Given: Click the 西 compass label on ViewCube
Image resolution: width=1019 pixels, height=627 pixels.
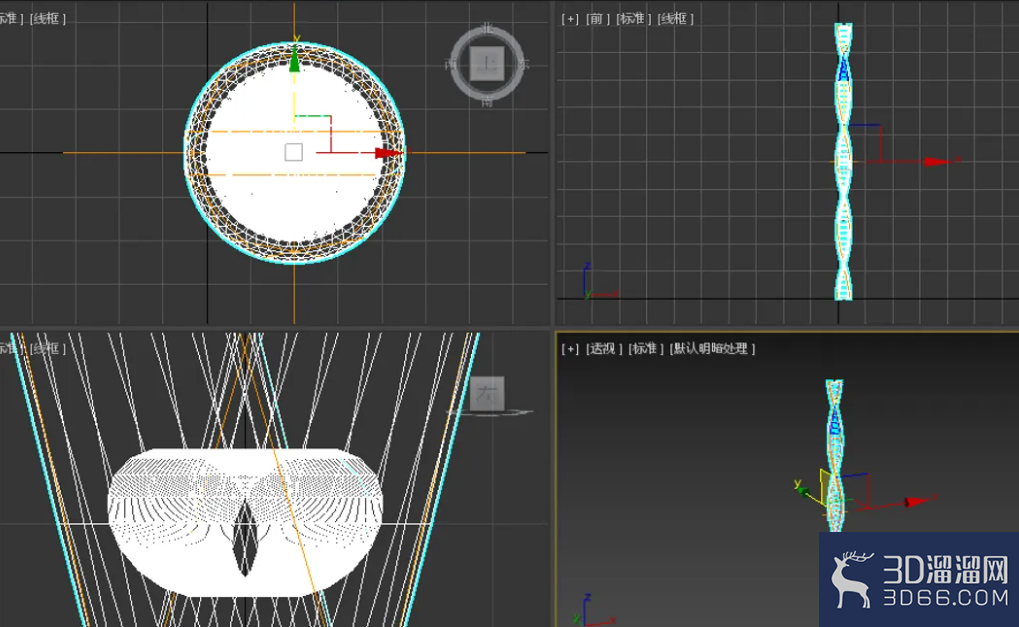Looking at the screenshot, I should click(450, 64).
